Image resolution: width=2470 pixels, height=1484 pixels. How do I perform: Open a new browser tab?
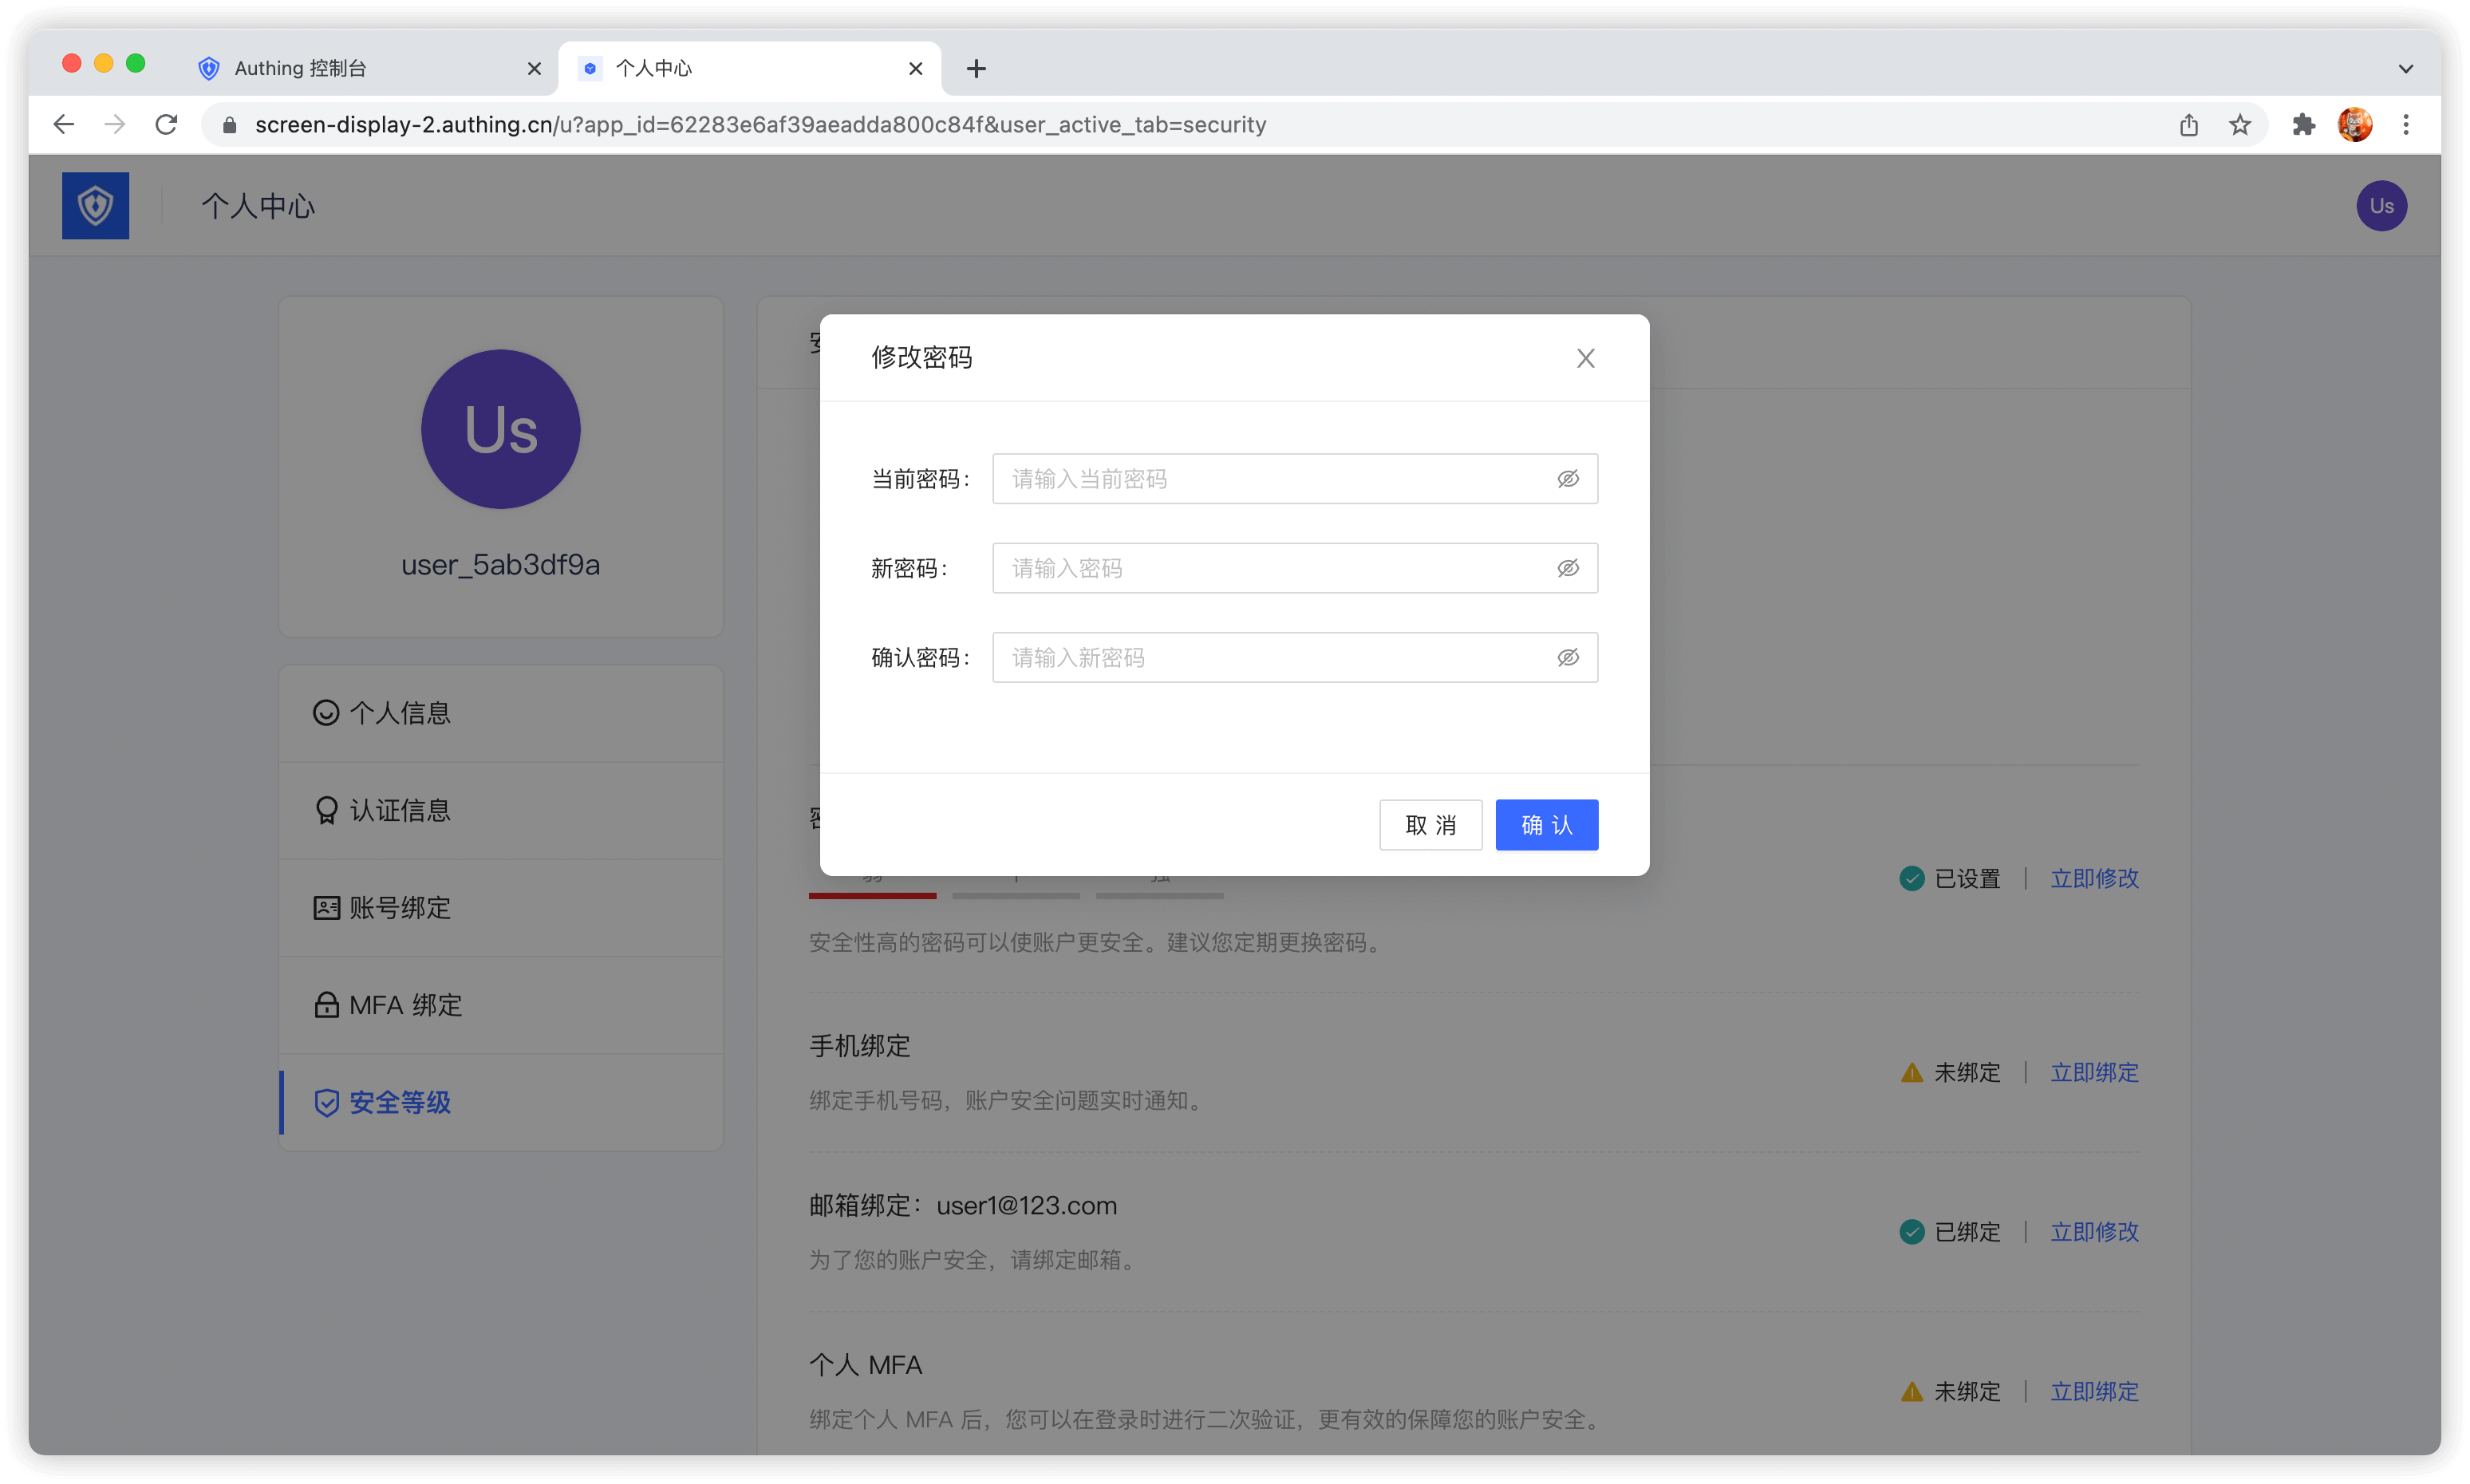976,68
